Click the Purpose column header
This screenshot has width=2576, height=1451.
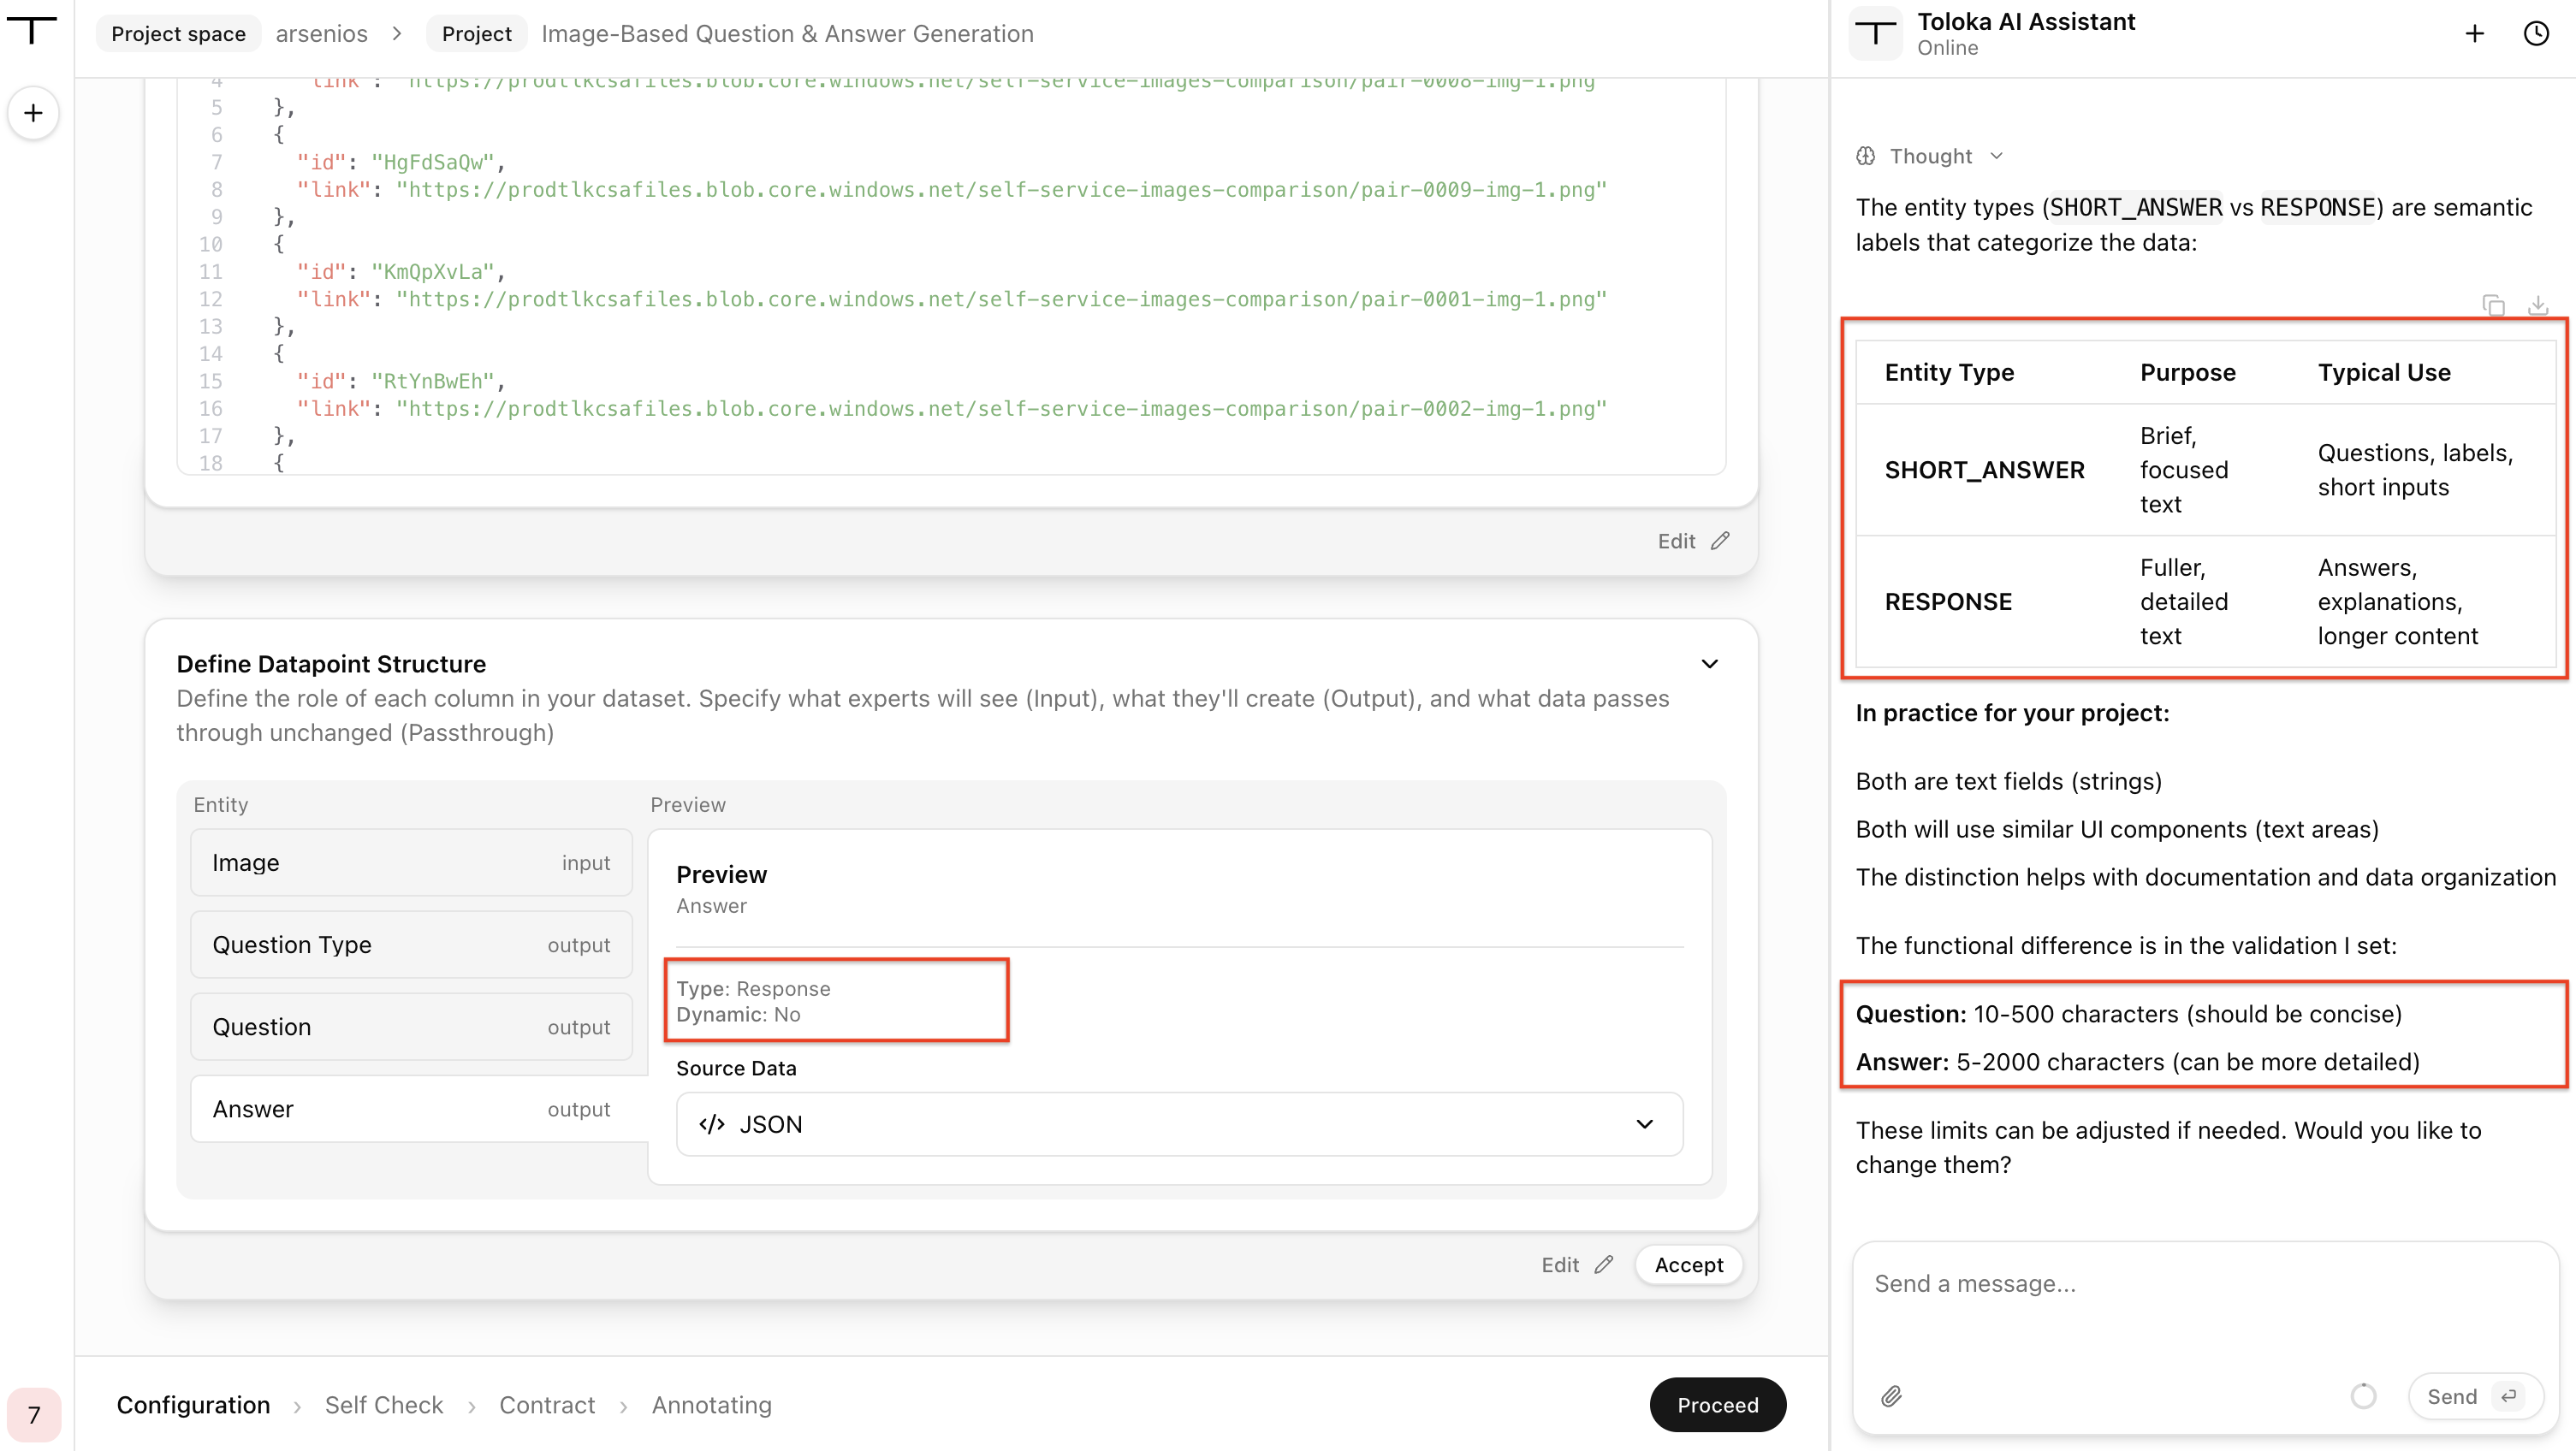pos(2187,373)
